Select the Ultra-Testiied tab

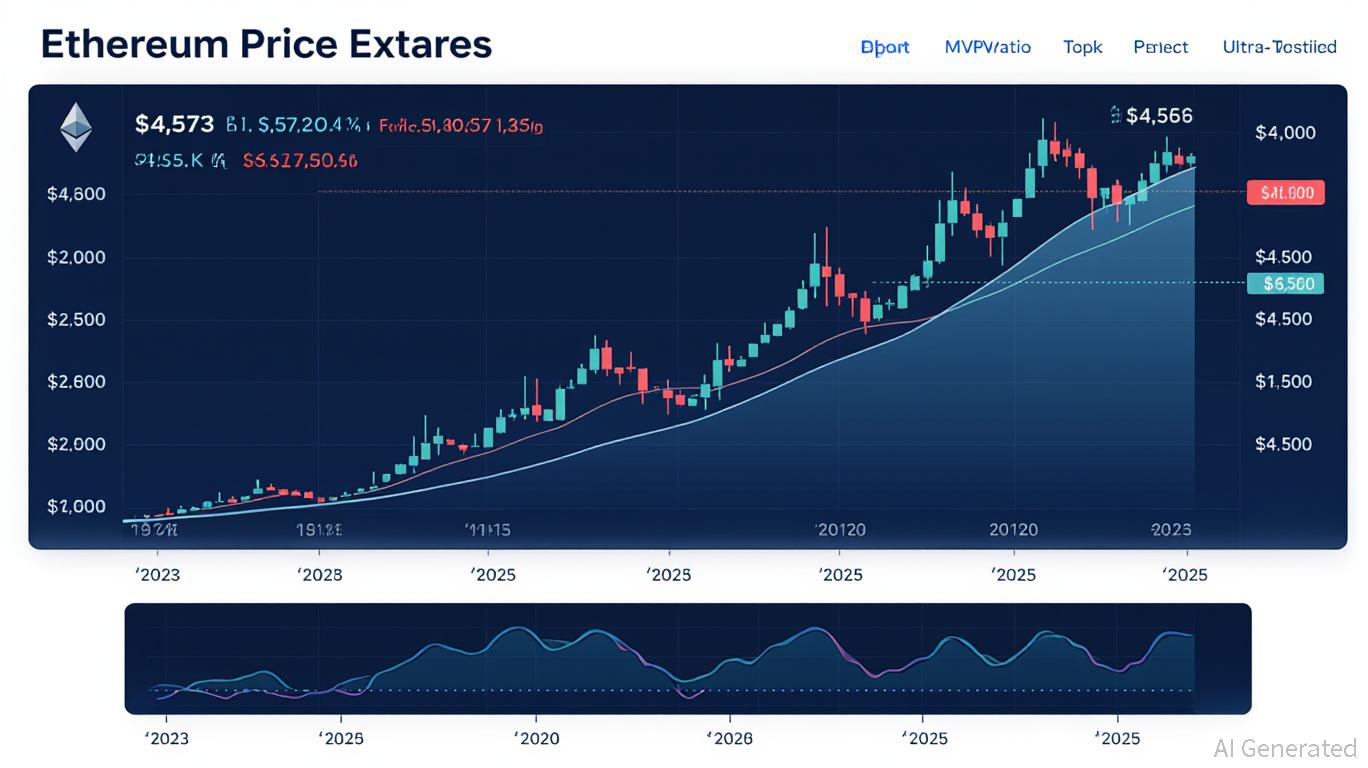[x=1279, y=47]
